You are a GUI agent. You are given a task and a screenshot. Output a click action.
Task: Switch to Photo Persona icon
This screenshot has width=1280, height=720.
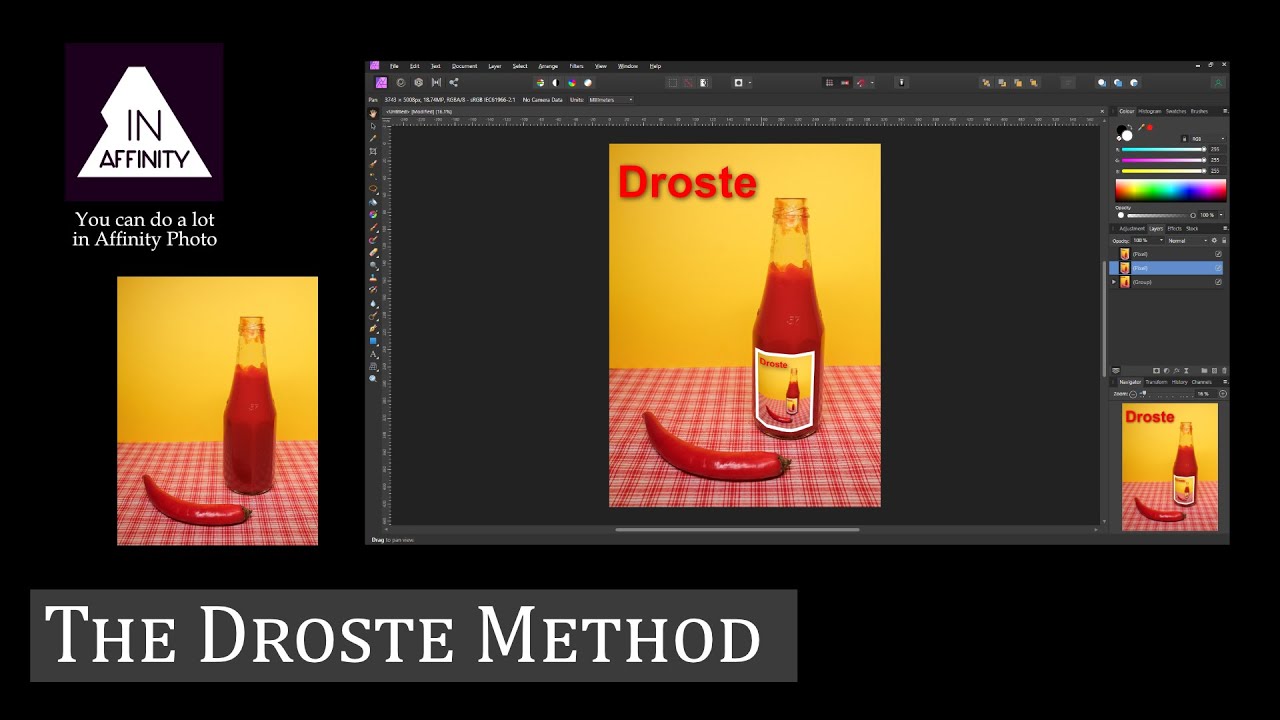381,83
